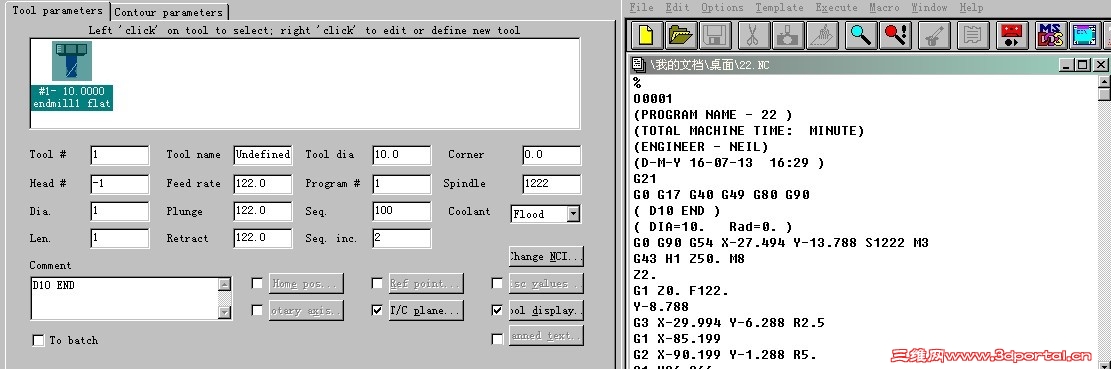Screen dimensions: 1111x369
Task: Click the Save floppy disk icon
Action: click(x=715, y=35)
